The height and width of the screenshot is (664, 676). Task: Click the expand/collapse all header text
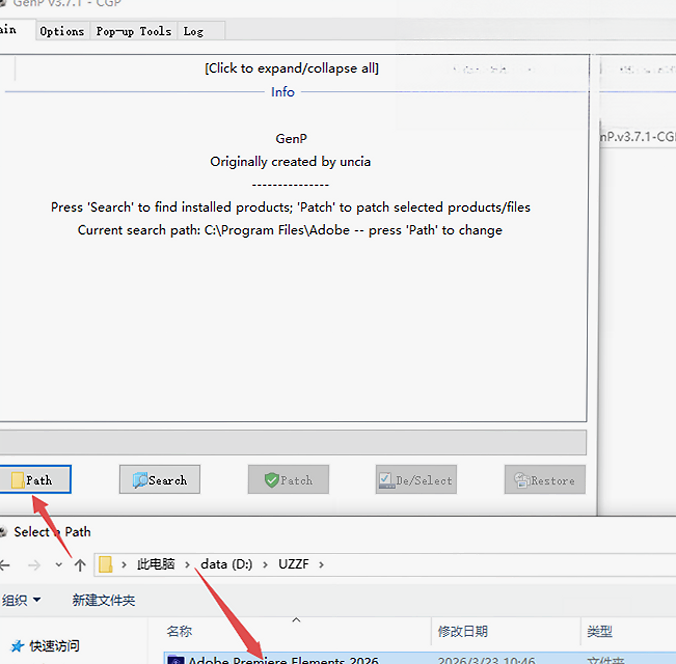tap(291, 68)
